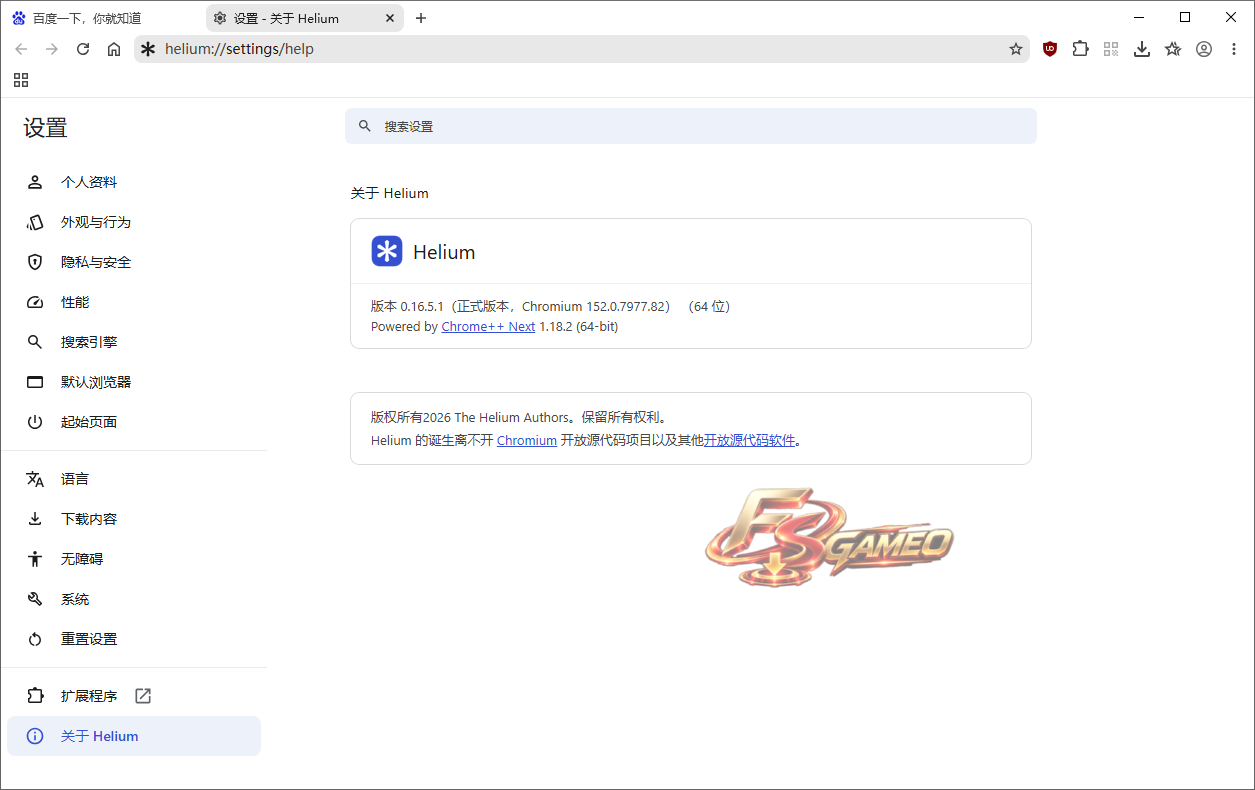Viewport: 1255px width, 790px height.
Task: Bookmark this page with the star icon
Action: (x=1016, y=49)
